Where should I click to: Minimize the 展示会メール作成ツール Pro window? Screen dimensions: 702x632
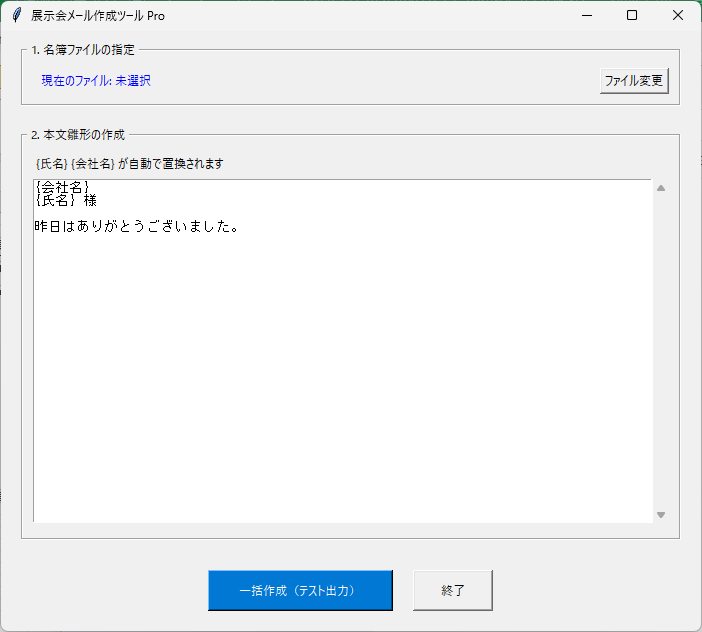pos(585,15)
